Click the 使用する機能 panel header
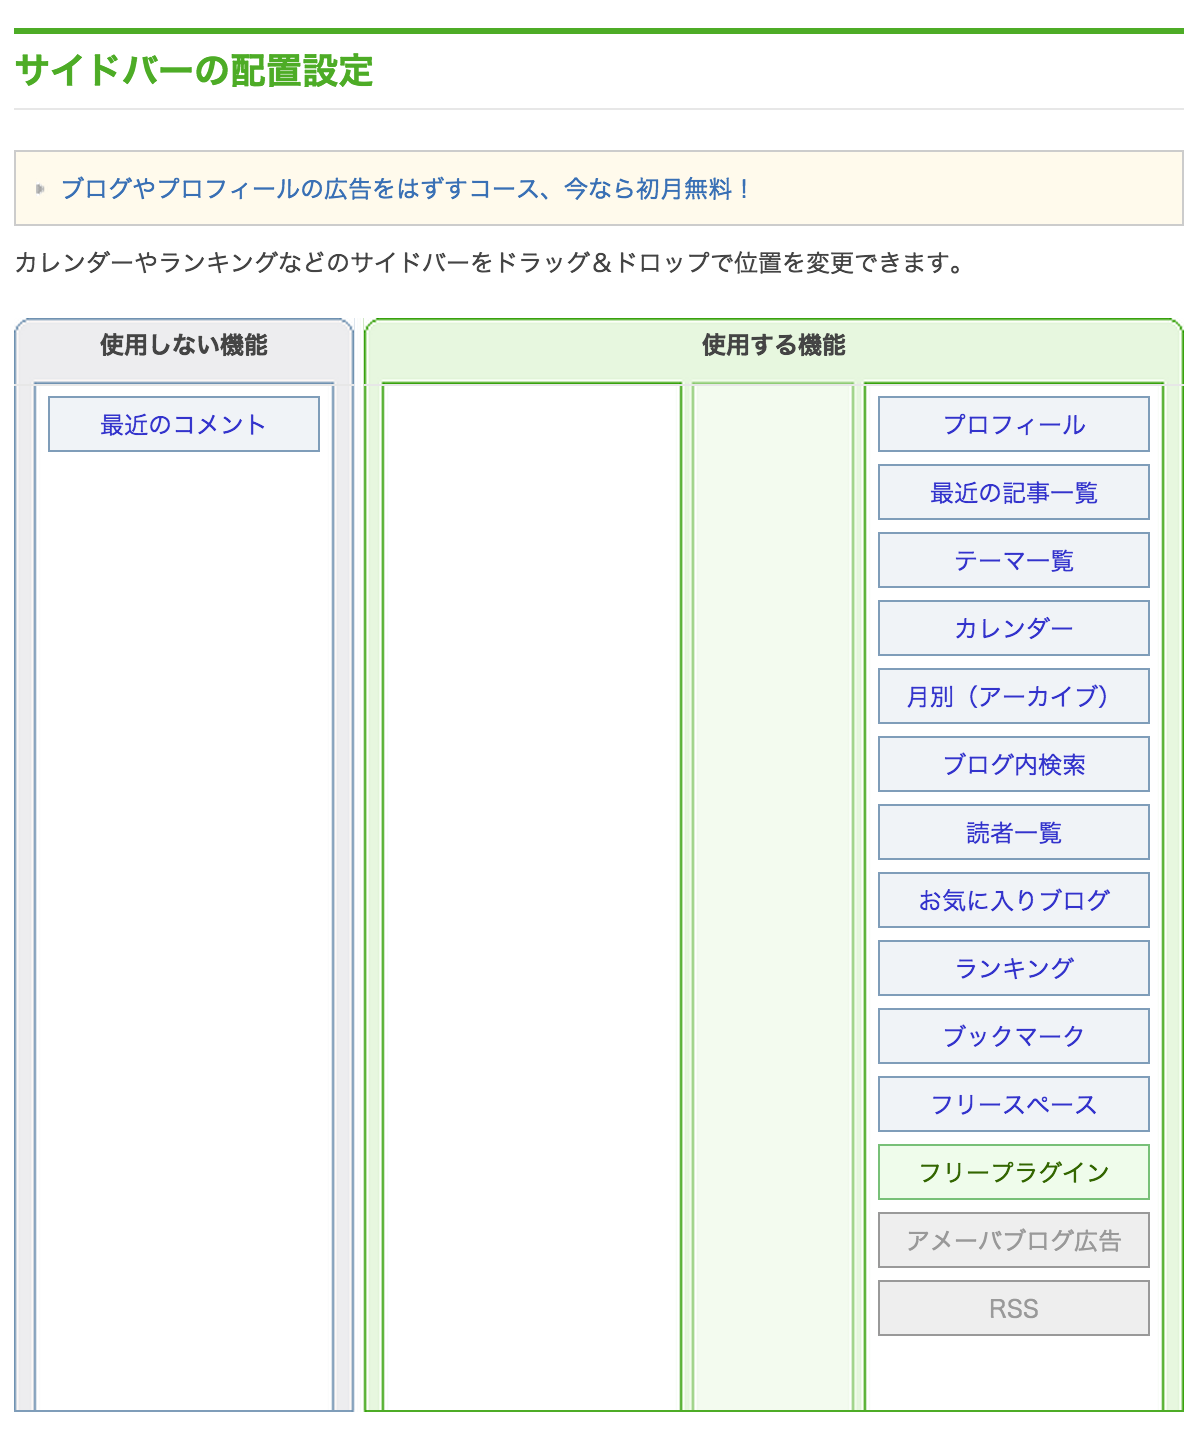 [773, 346]
